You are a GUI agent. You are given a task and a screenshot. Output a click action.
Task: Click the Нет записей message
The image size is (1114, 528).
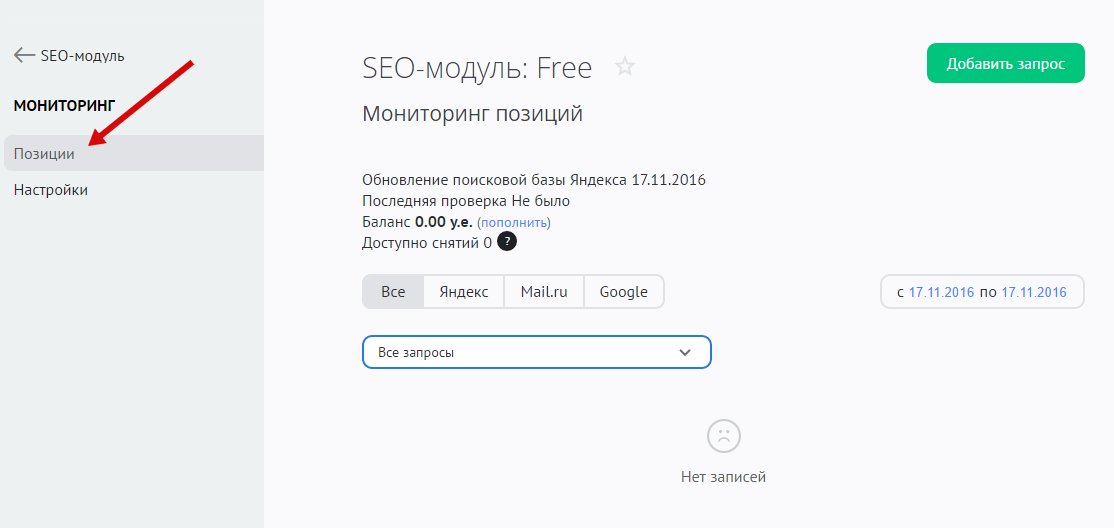pos(723,477)
